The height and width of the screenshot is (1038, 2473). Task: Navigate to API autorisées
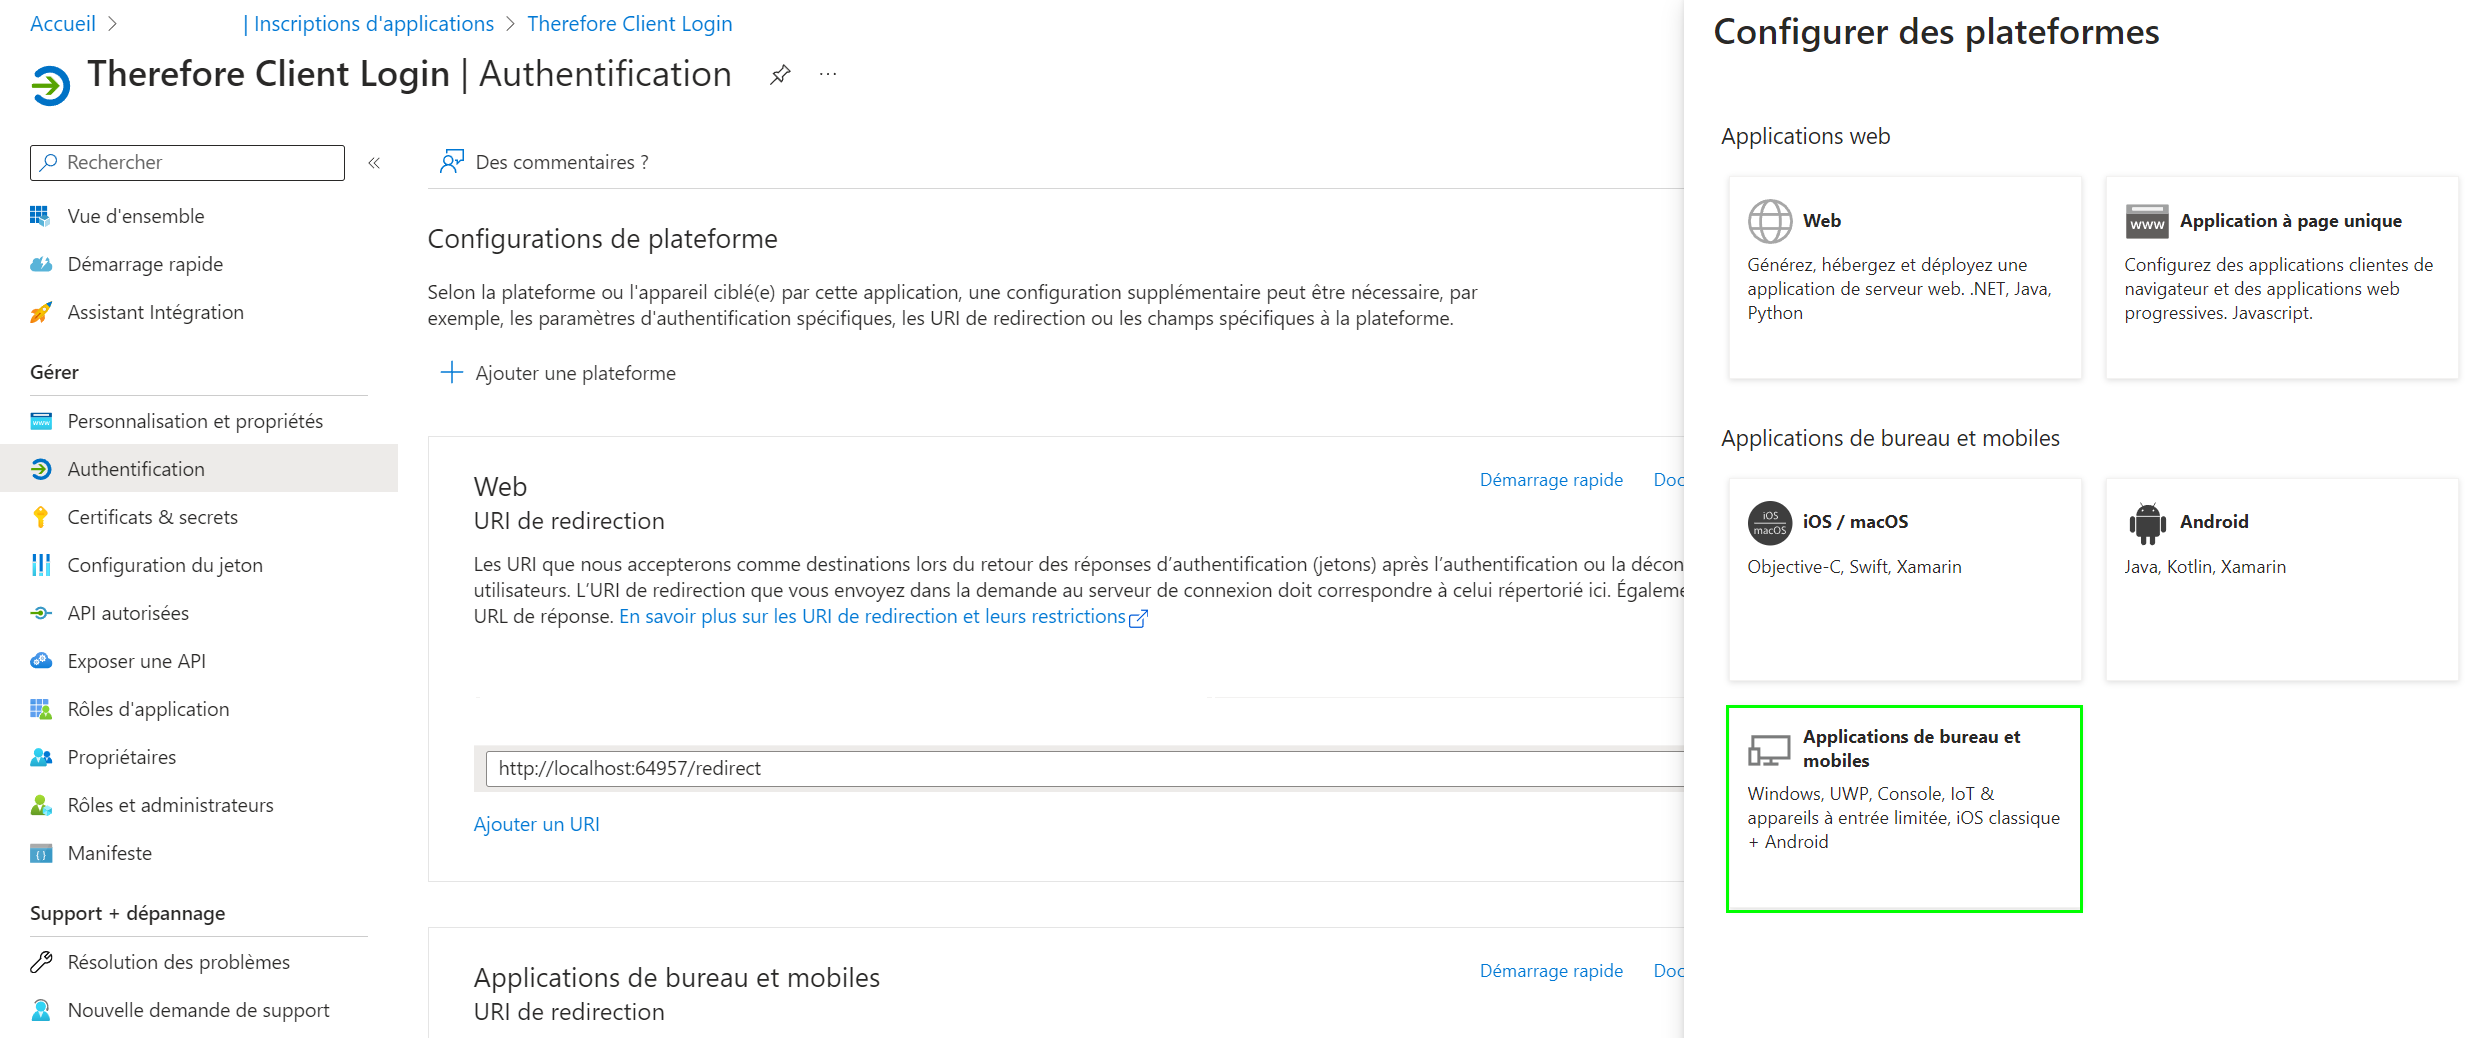point(128,613)
